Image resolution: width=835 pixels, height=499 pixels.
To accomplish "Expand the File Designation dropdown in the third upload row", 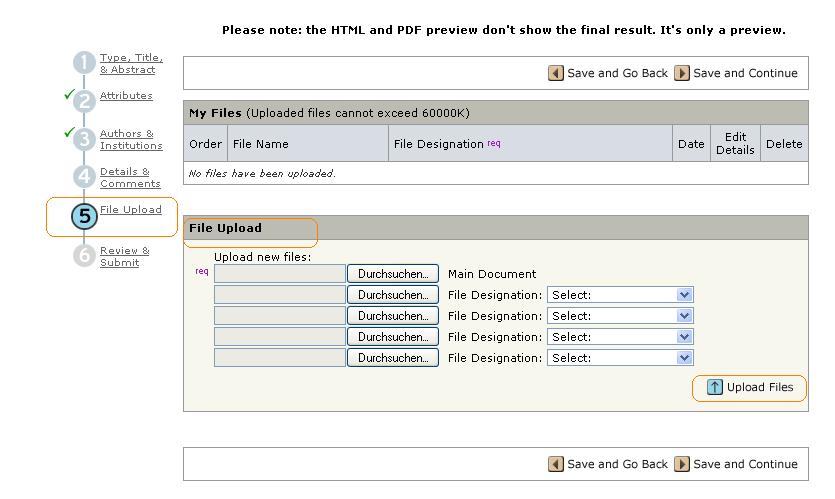I will (x=620, y=316).
